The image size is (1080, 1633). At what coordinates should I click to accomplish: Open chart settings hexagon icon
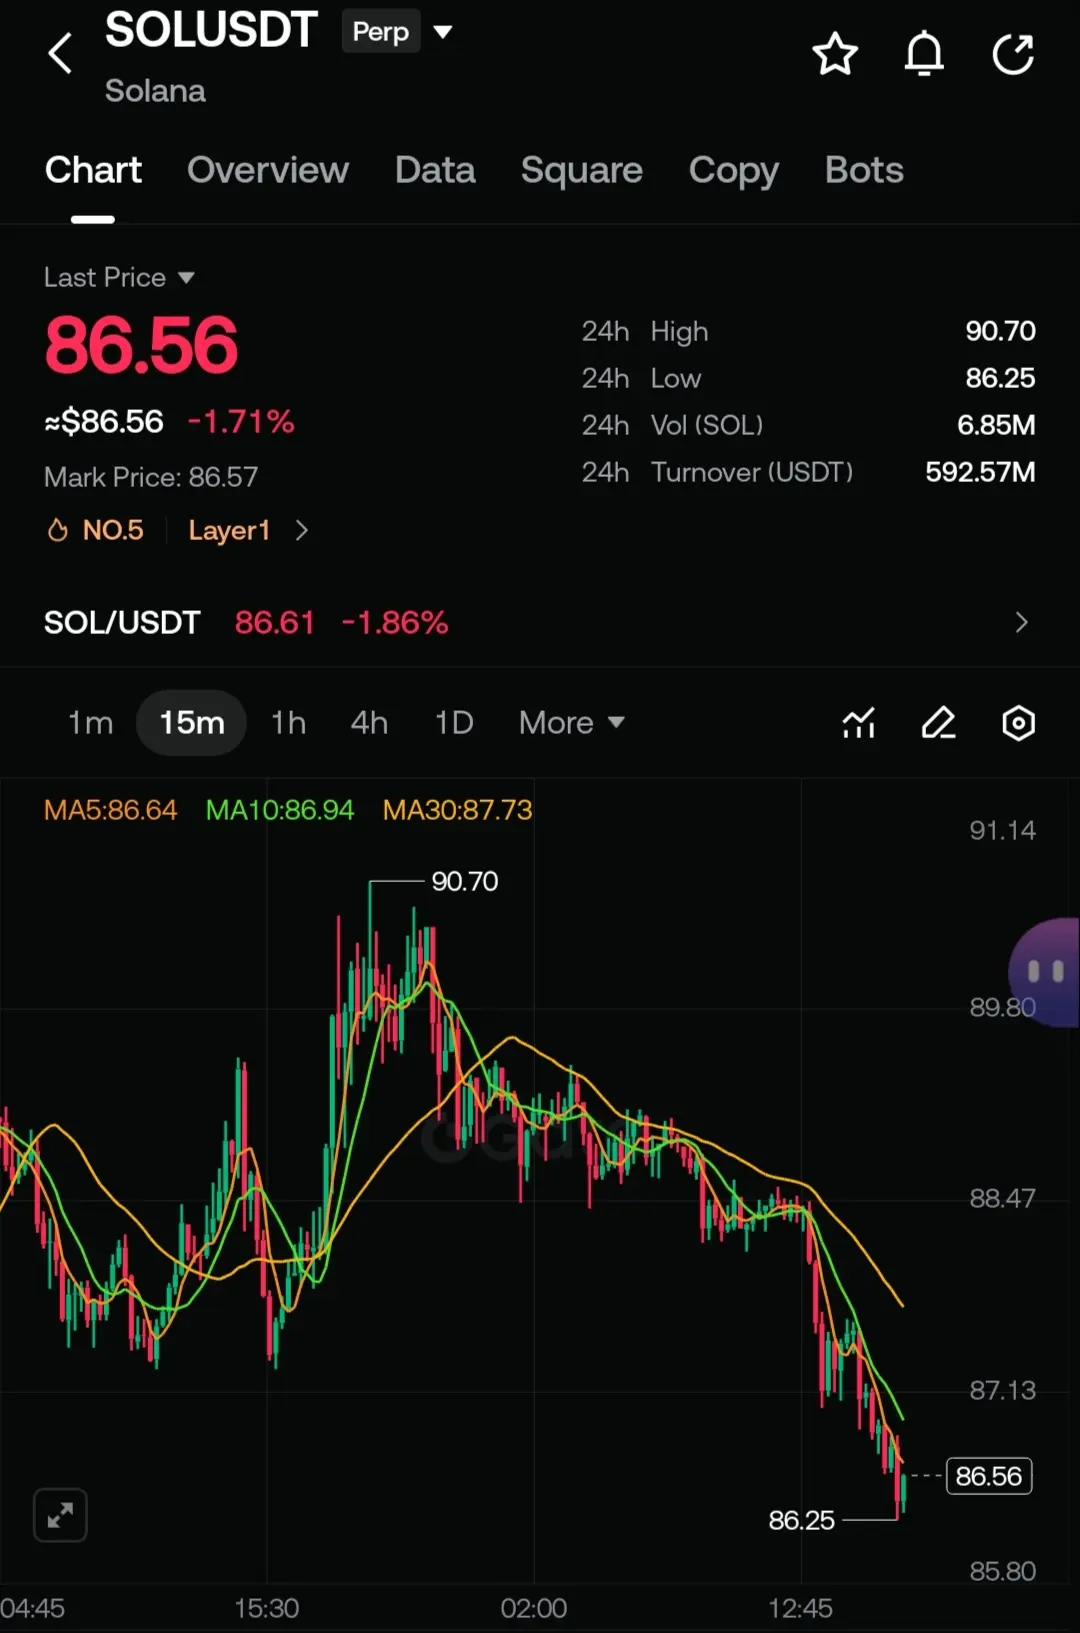(x=1018, y=723)
